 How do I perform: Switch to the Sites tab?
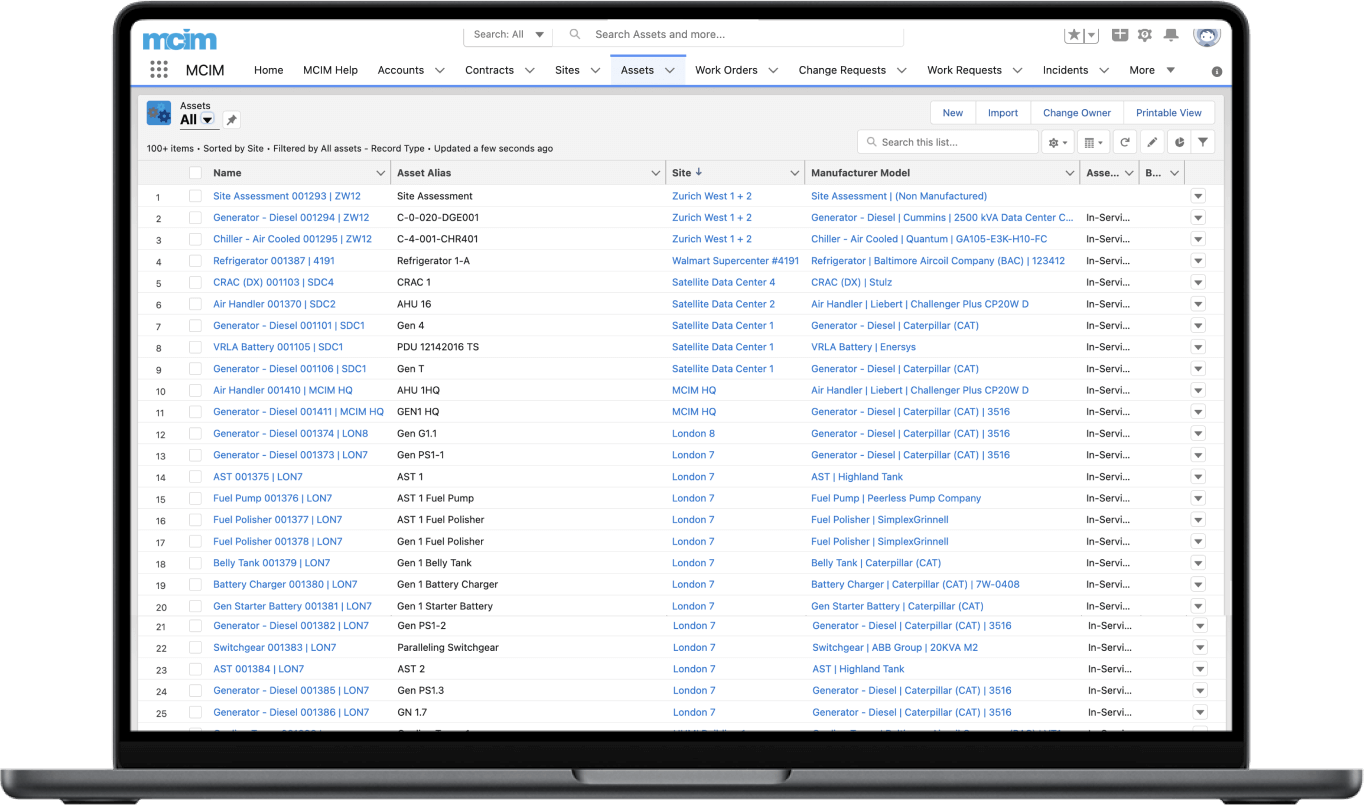(x=567, y=71)
